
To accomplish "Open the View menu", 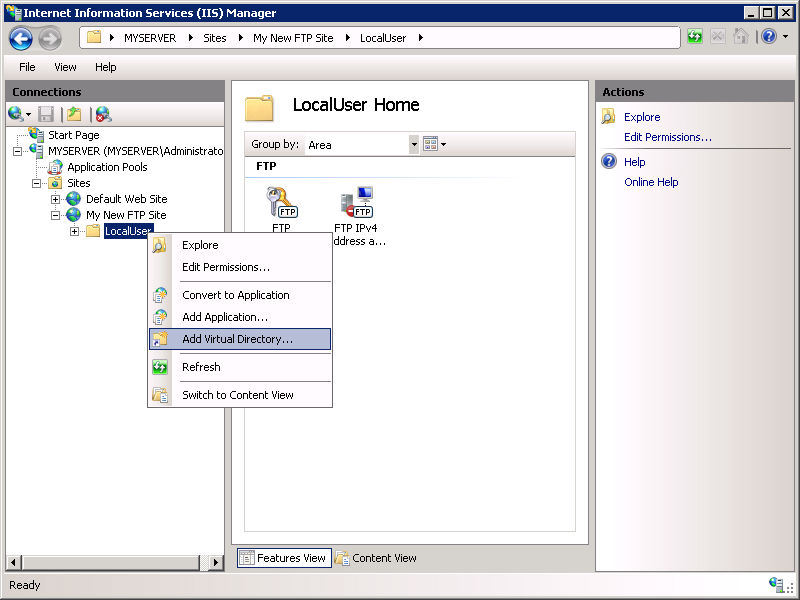I will click(x=65, y=67).
